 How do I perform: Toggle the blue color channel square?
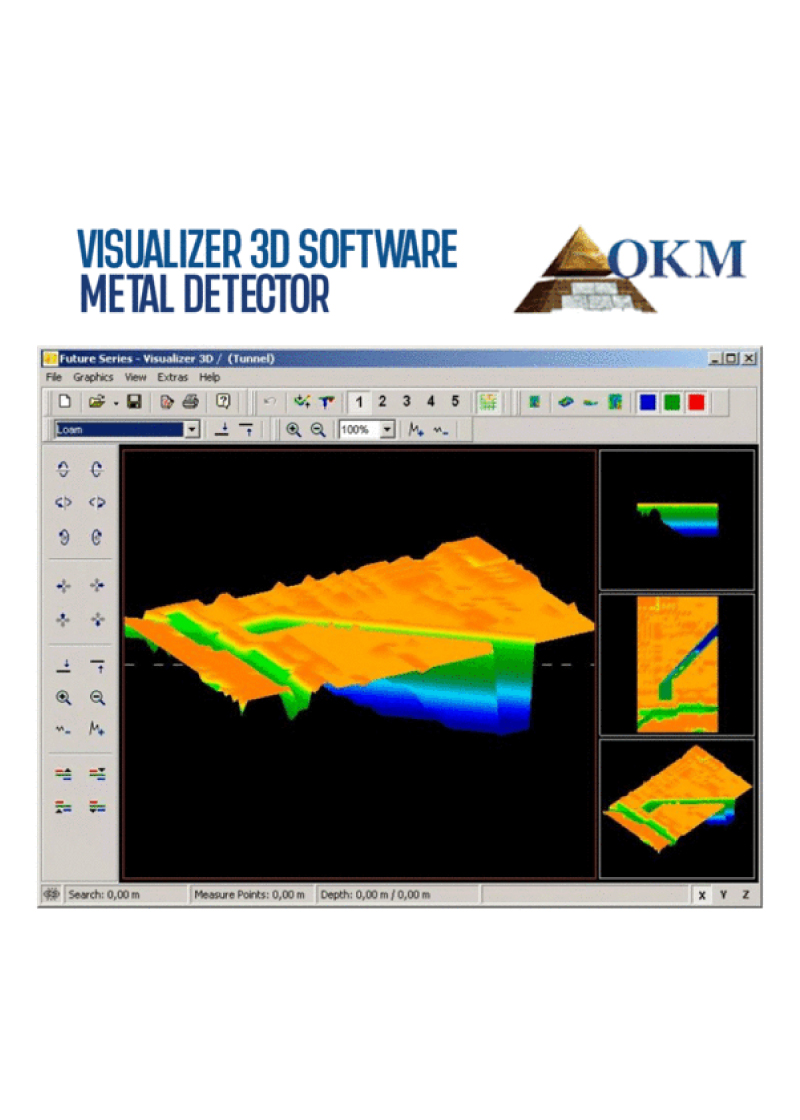point(648,402)
